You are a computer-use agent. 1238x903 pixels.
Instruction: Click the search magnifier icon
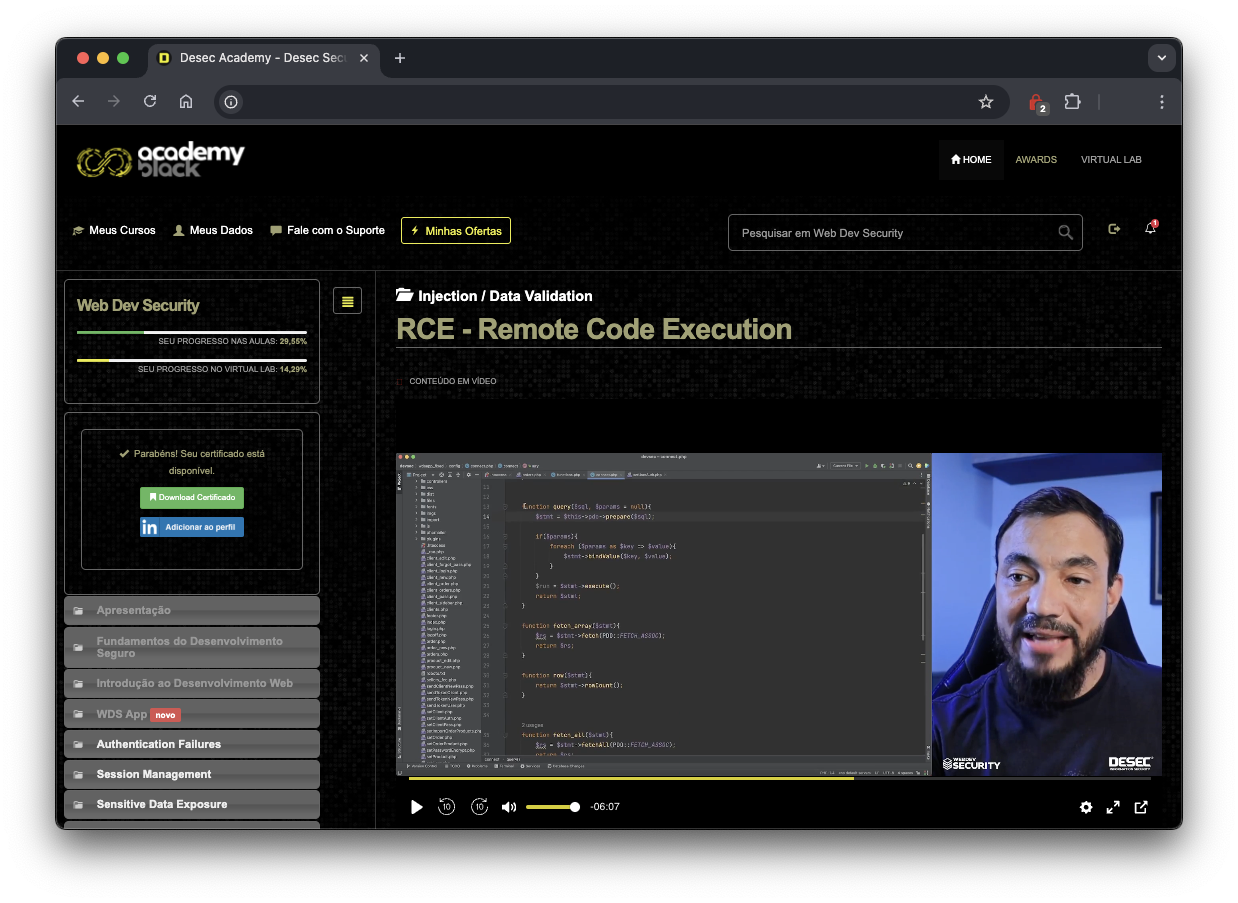coord(1065,232)
